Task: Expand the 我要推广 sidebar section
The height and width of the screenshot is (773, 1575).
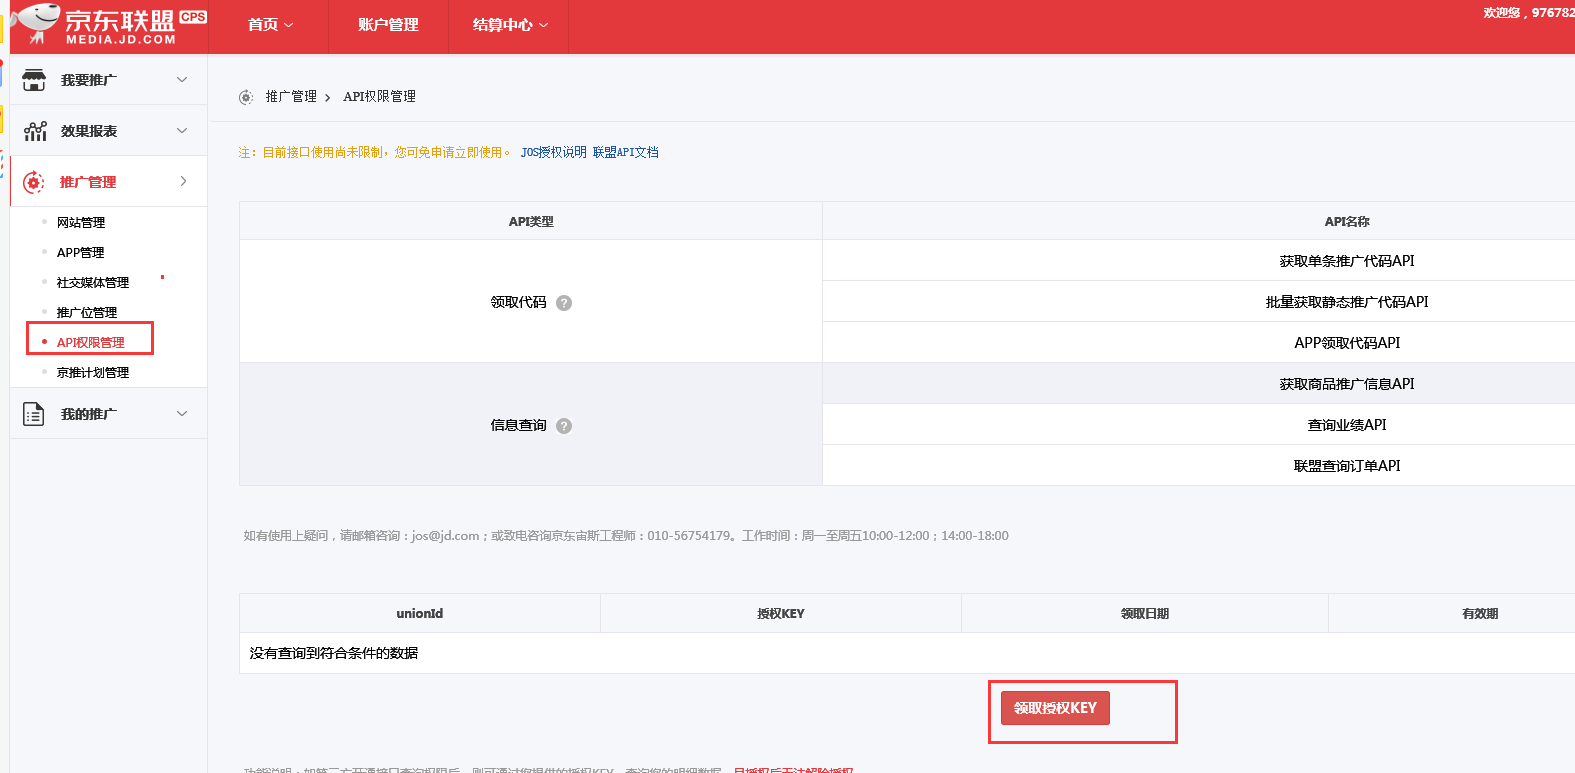Action: pos(182,80)
